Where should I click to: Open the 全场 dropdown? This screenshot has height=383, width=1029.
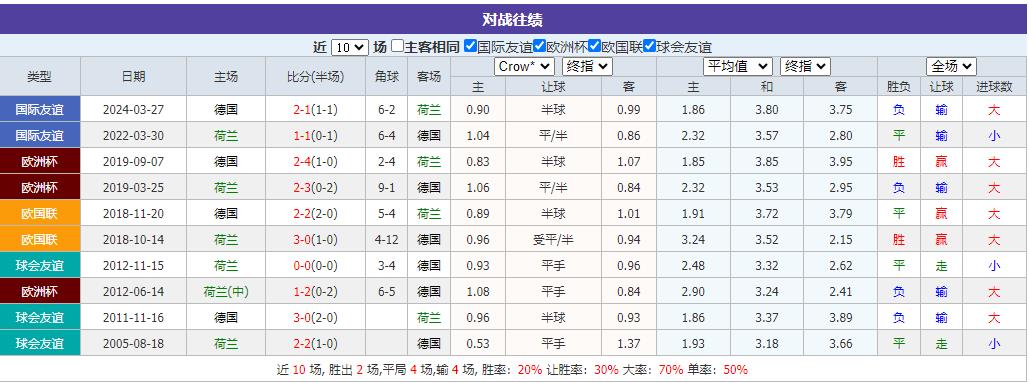coord(952,66)
